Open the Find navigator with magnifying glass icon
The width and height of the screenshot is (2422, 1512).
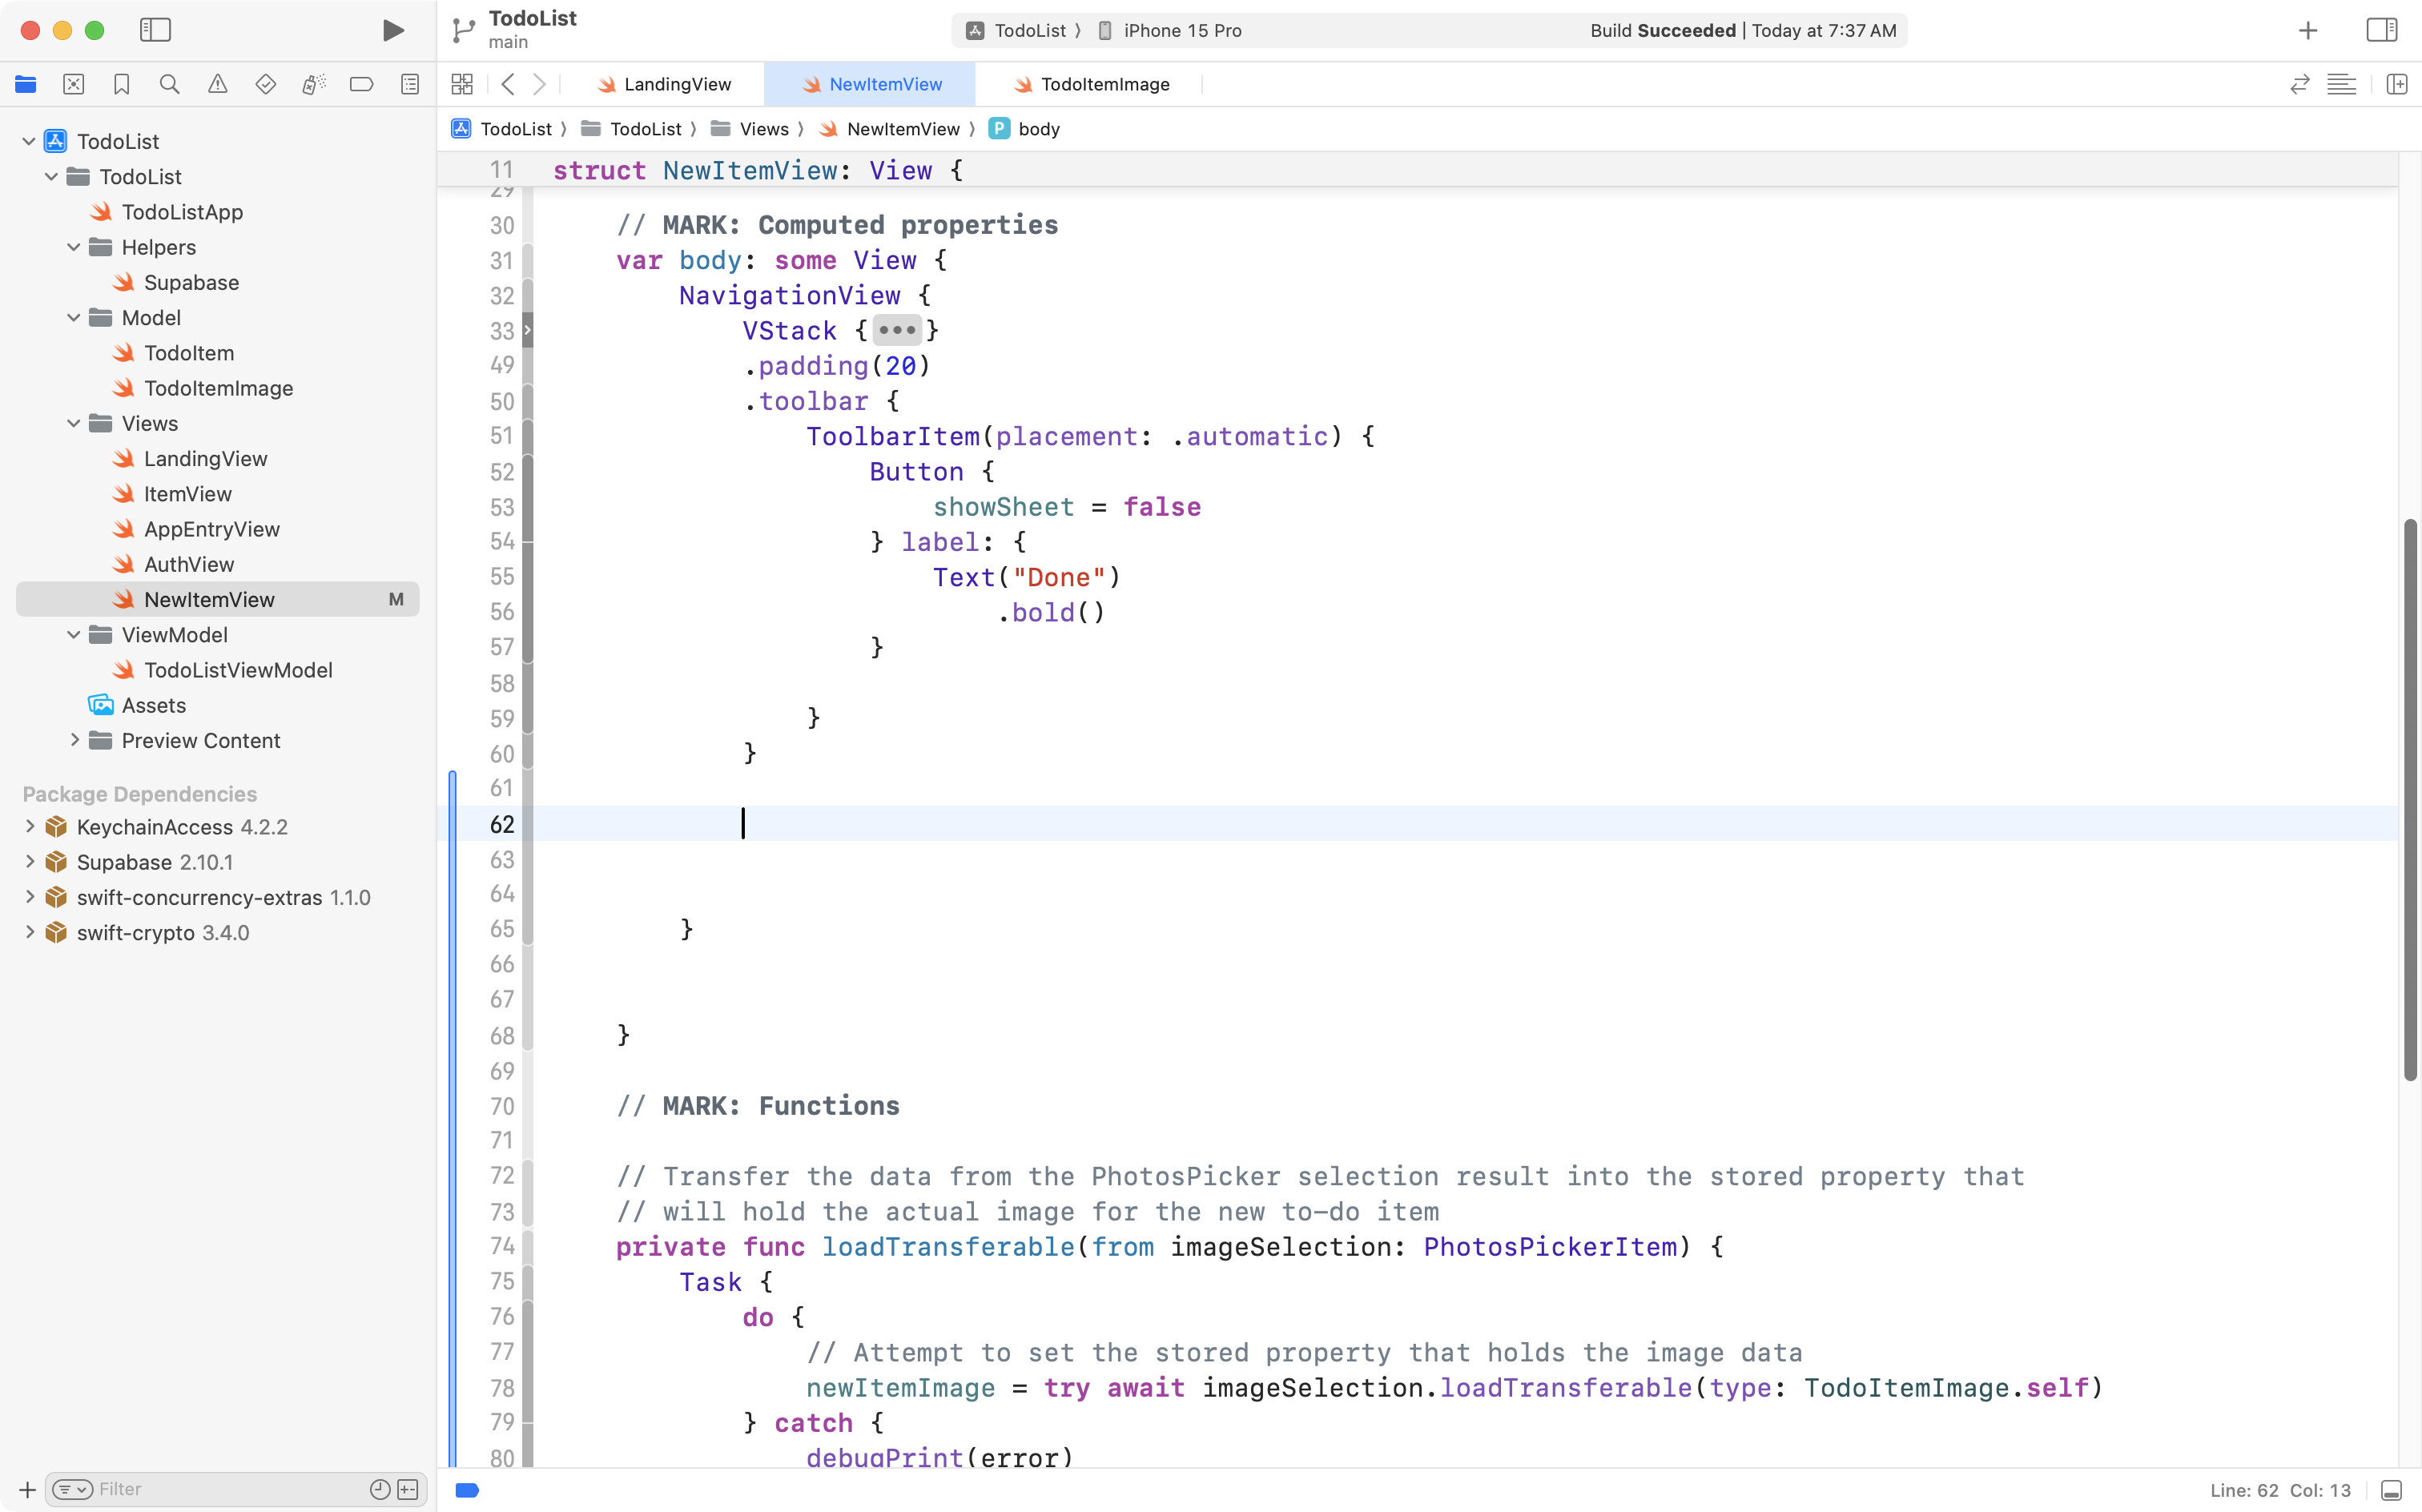(169, 84)
